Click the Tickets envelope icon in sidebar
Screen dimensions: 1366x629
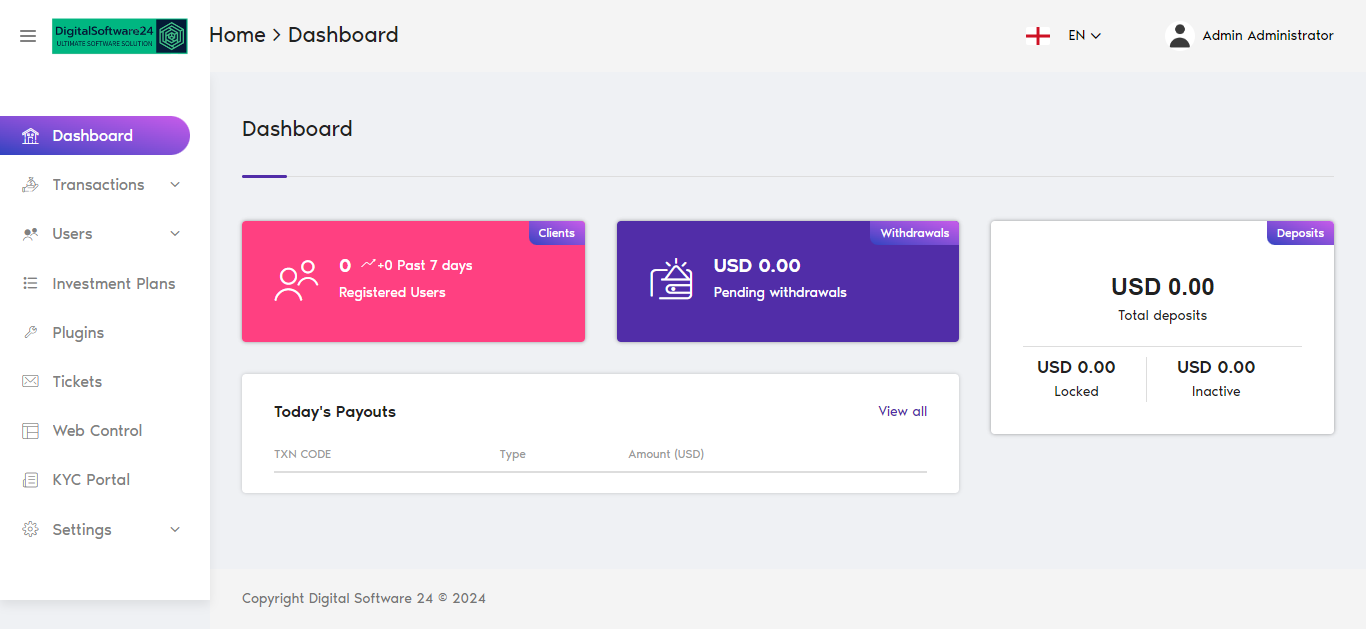tap(30, 382)
